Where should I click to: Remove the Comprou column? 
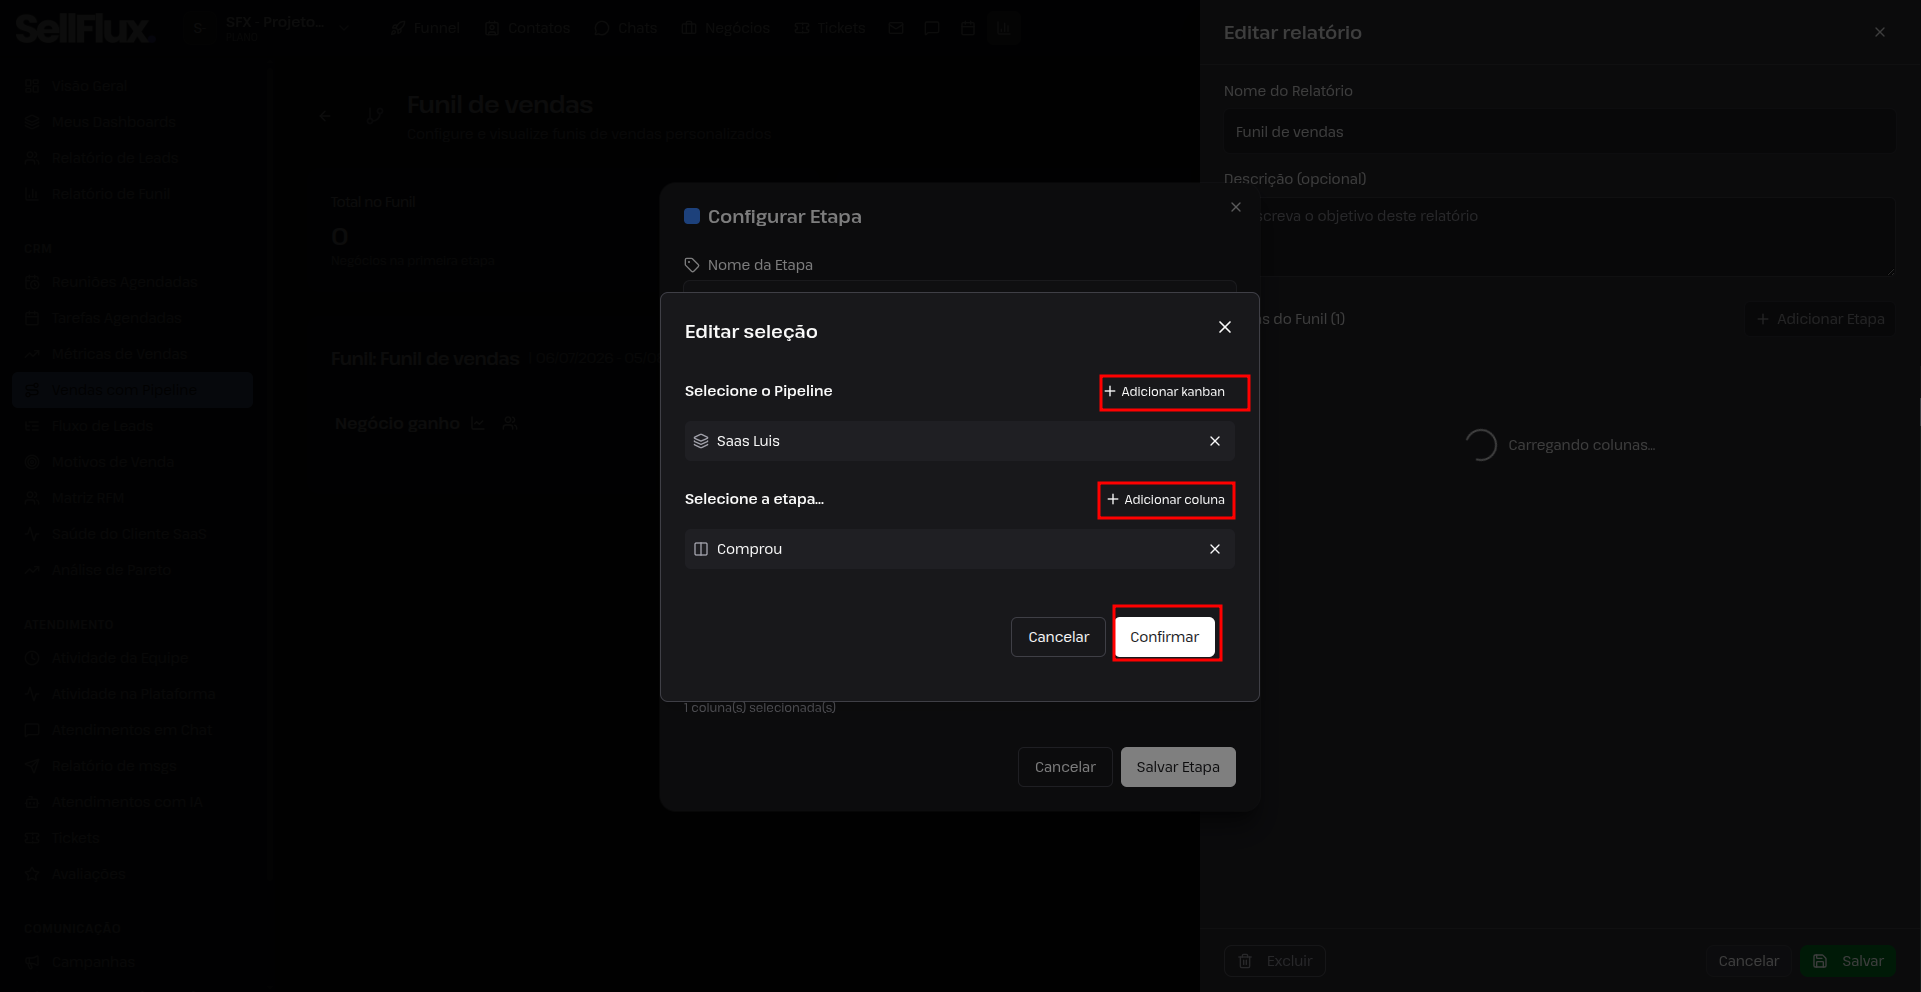pos(1215,549)
